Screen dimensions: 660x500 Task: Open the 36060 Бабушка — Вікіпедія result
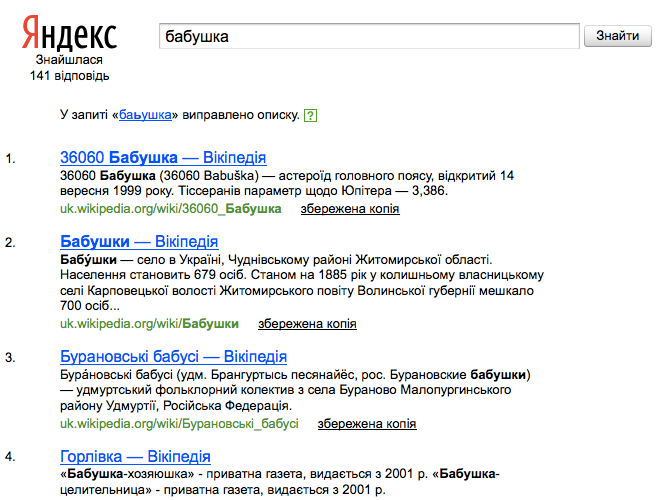coord(163,158)
